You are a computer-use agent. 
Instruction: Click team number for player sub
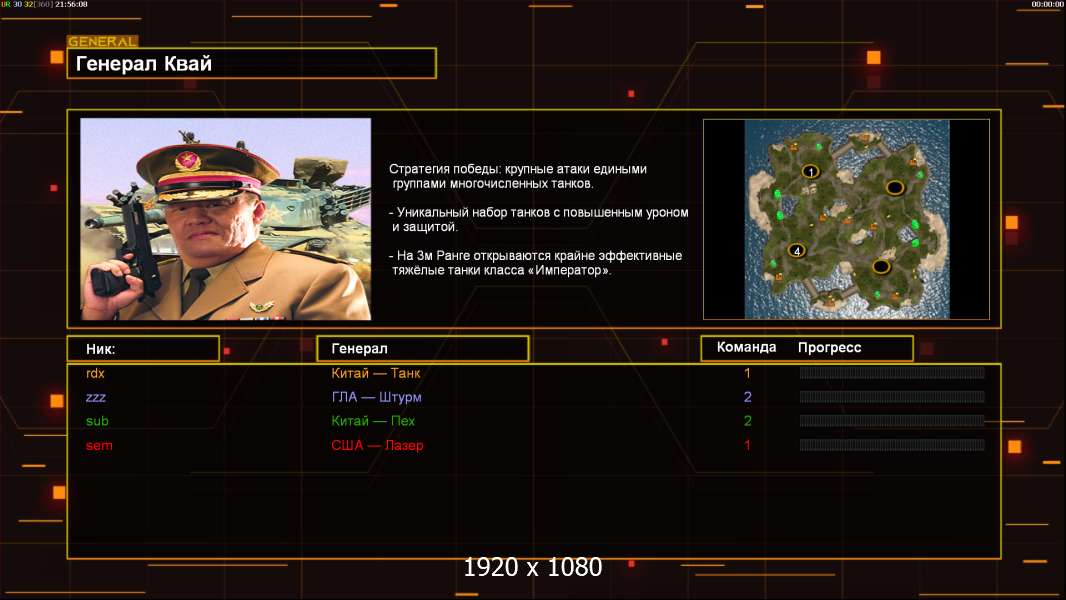[x=748, y=421]
